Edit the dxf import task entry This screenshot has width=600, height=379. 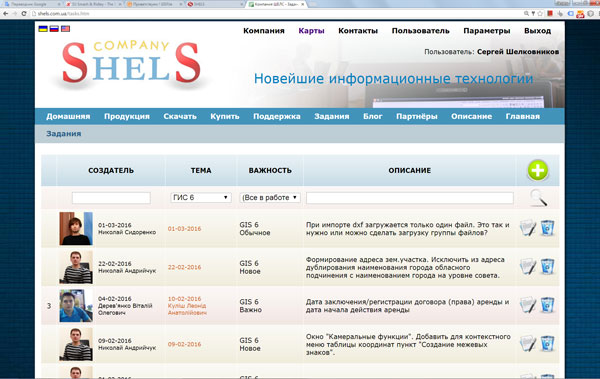pos(528,228)
